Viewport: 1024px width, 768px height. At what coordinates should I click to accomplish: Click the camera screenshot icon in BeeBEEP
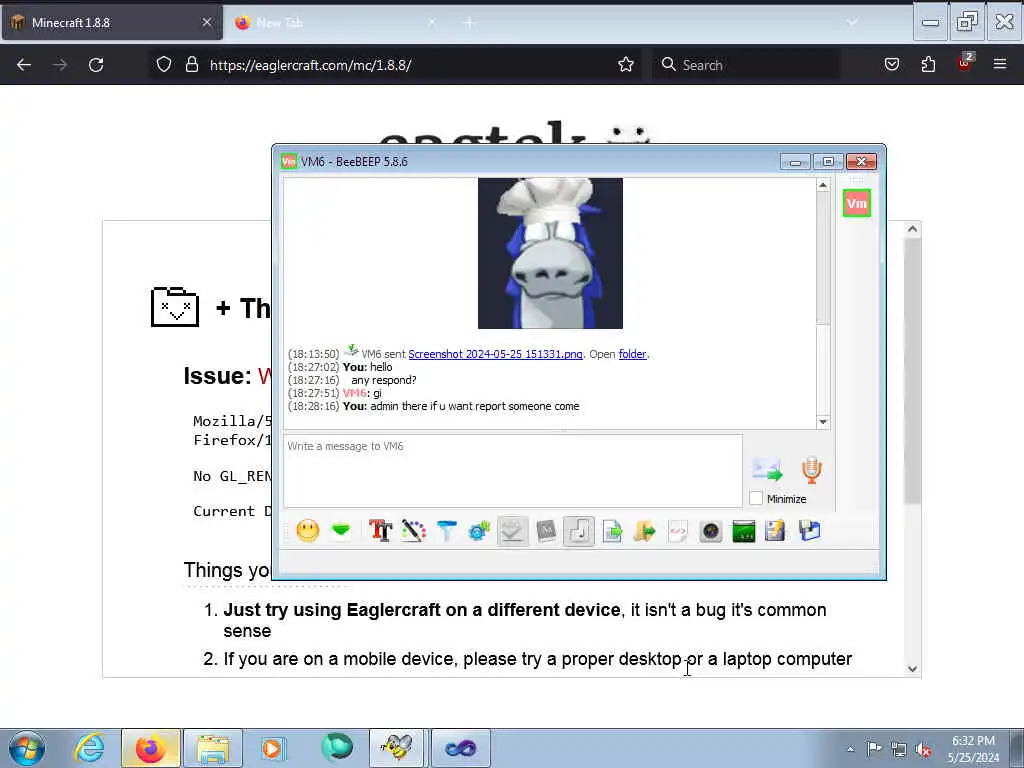pyautogui.click(x=711, y=531)
